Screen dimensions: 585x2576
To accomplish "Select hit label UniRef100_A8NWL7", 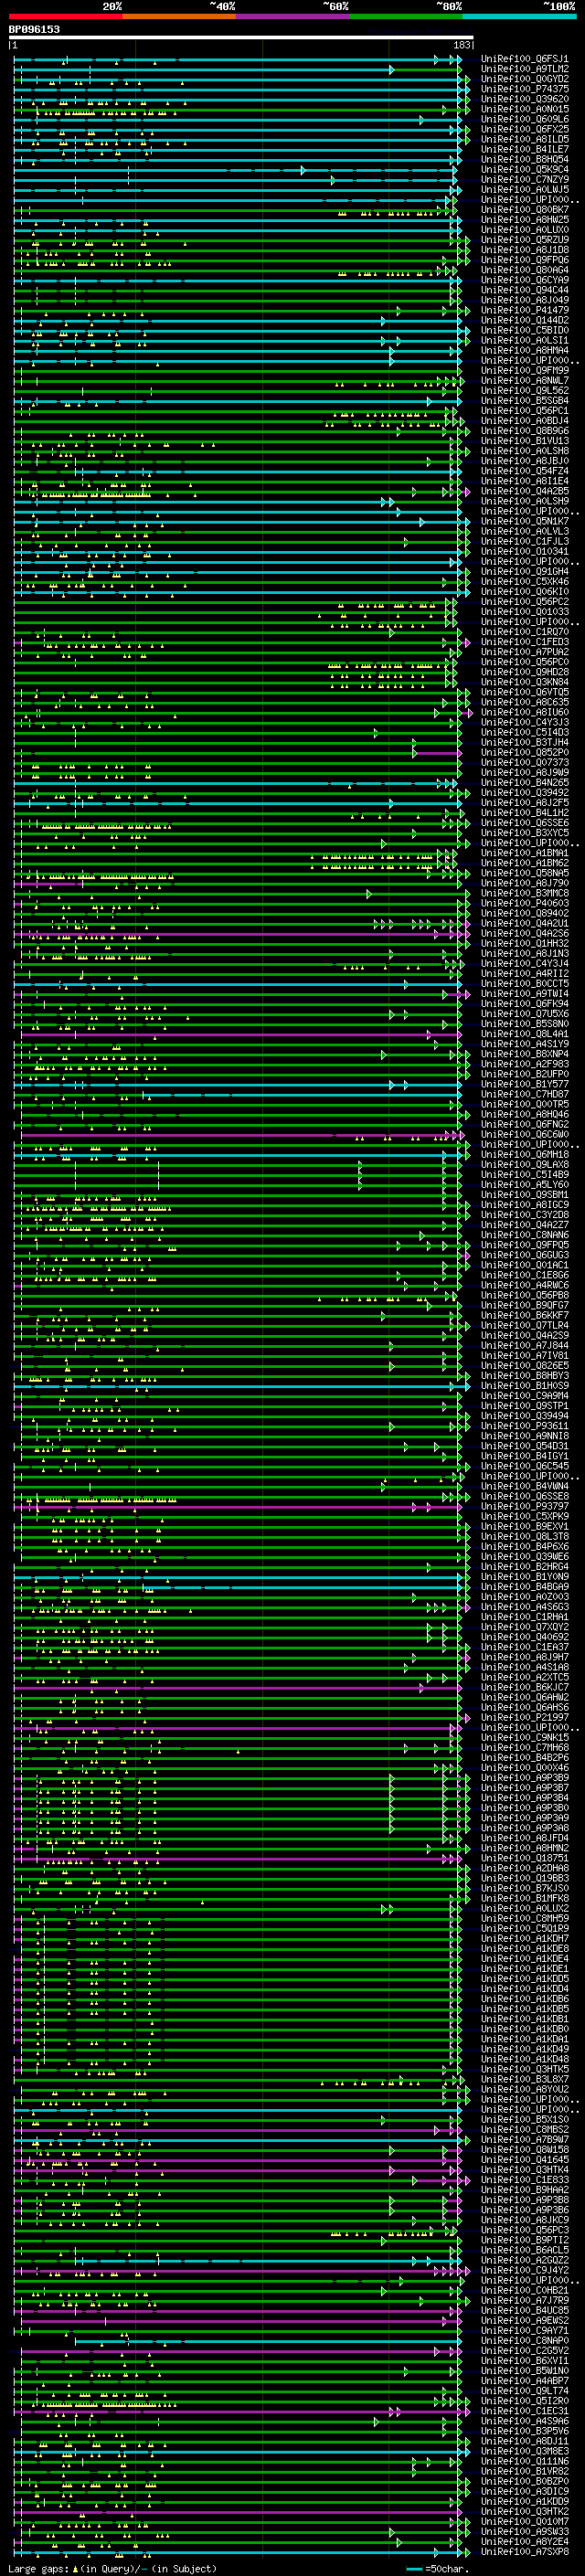I will [x=525, y=380].
